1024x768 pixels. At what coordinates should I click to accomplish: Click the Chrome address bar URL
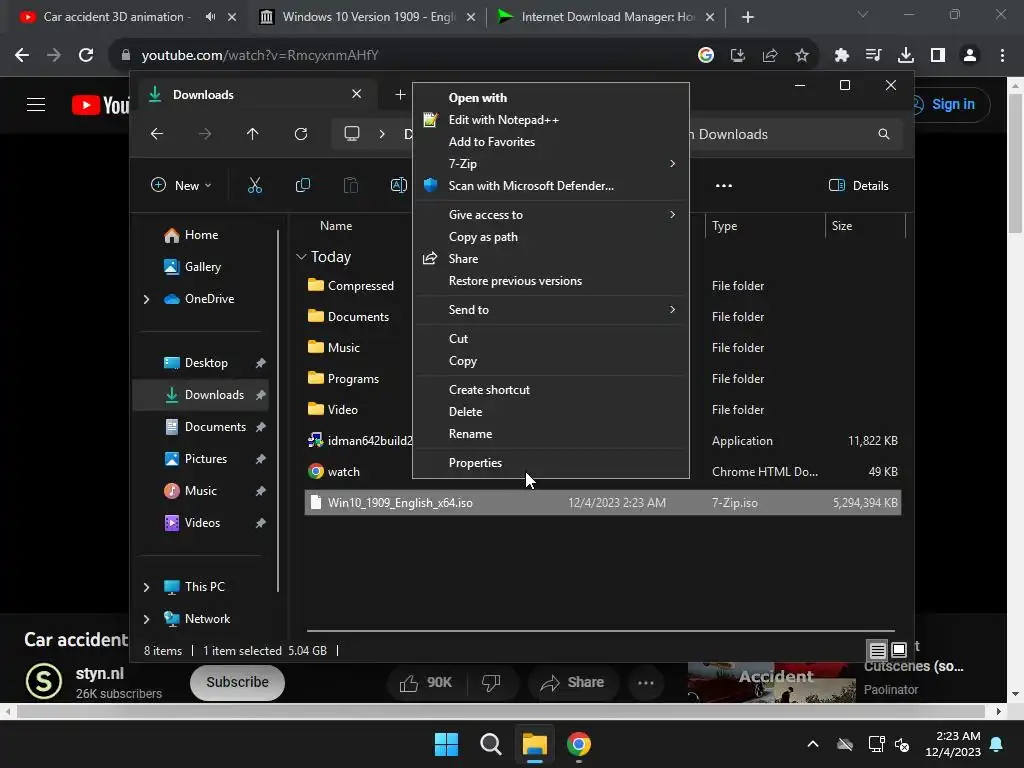260,55
